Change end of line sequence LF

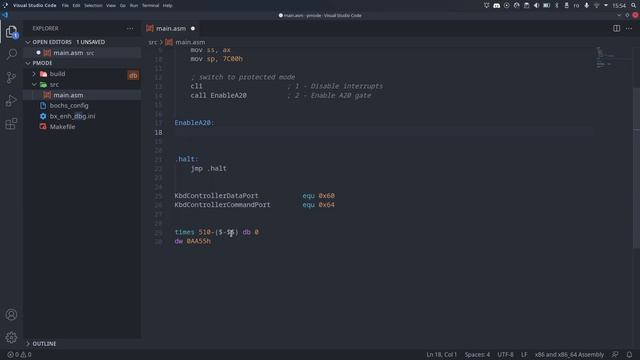coord(524,355)
